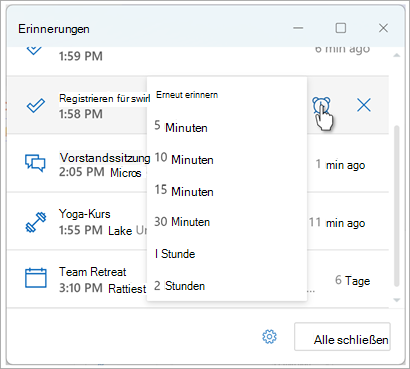Viewport: 410px width, 369px height.
Task: Click Alle schließen button
Action: 342,336
